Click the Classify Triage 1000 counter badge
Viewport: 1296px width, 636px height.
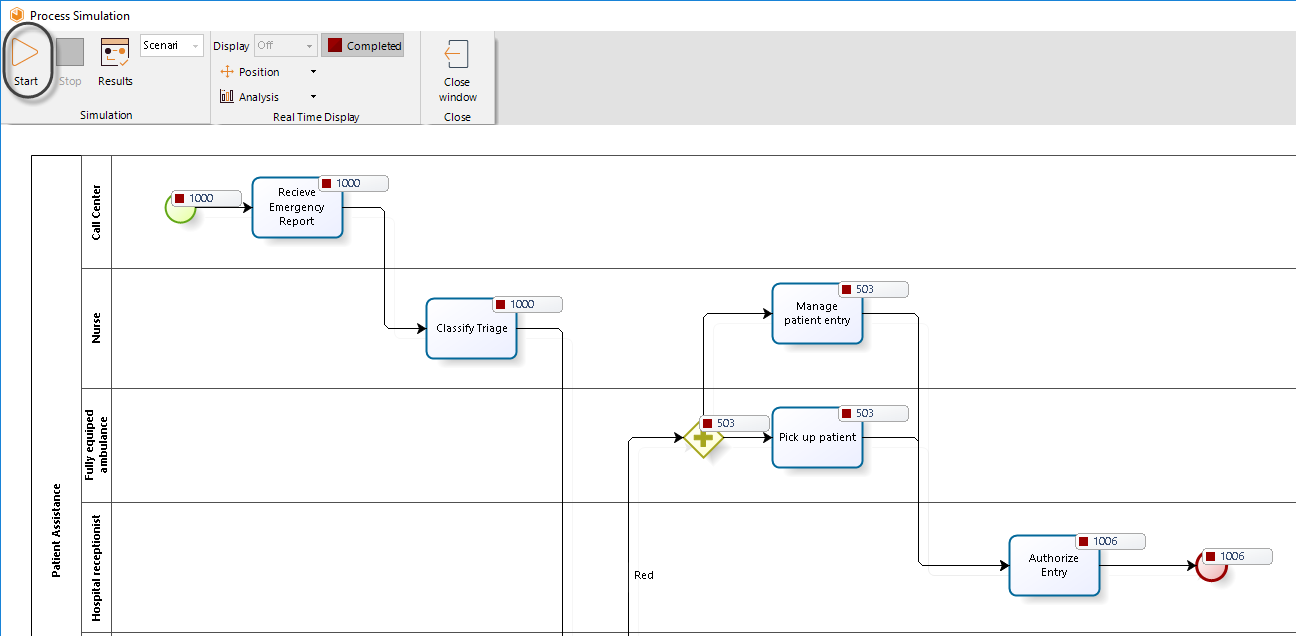pyautogui.click(x=527, y=304)
